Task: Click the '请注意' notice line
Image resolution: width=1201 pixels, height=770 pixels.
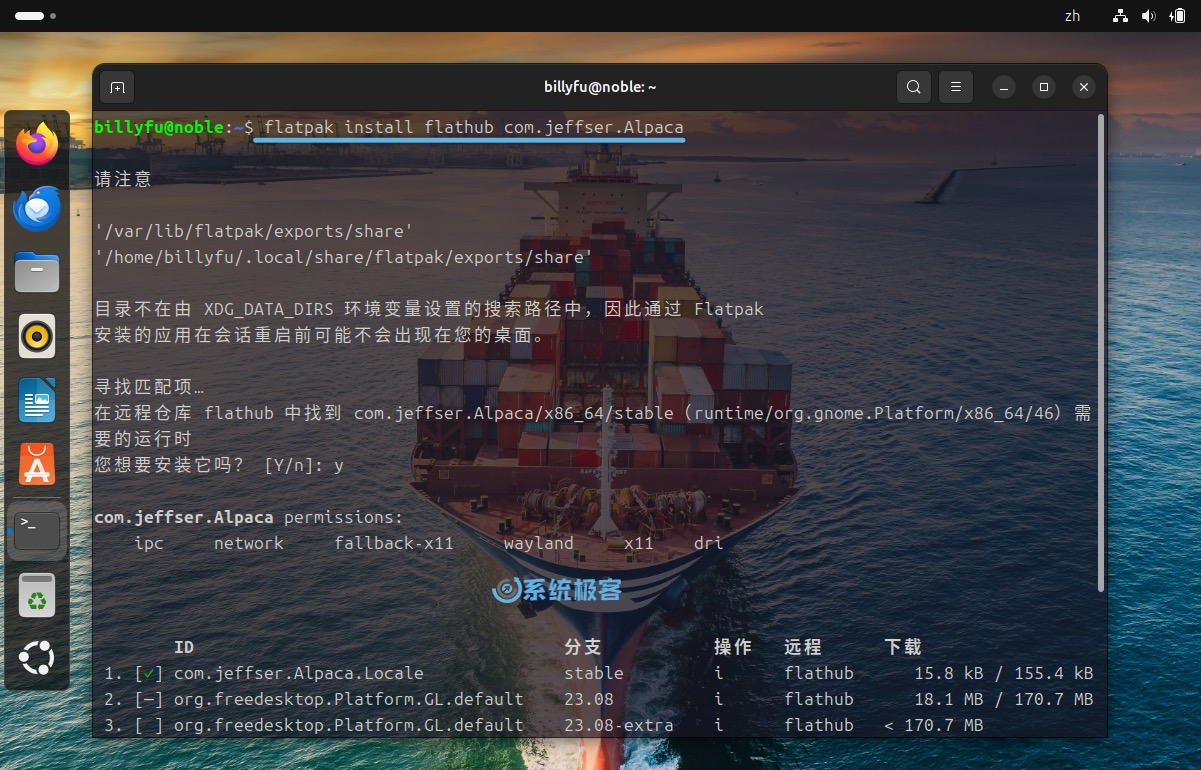Action: coord(123,179)
